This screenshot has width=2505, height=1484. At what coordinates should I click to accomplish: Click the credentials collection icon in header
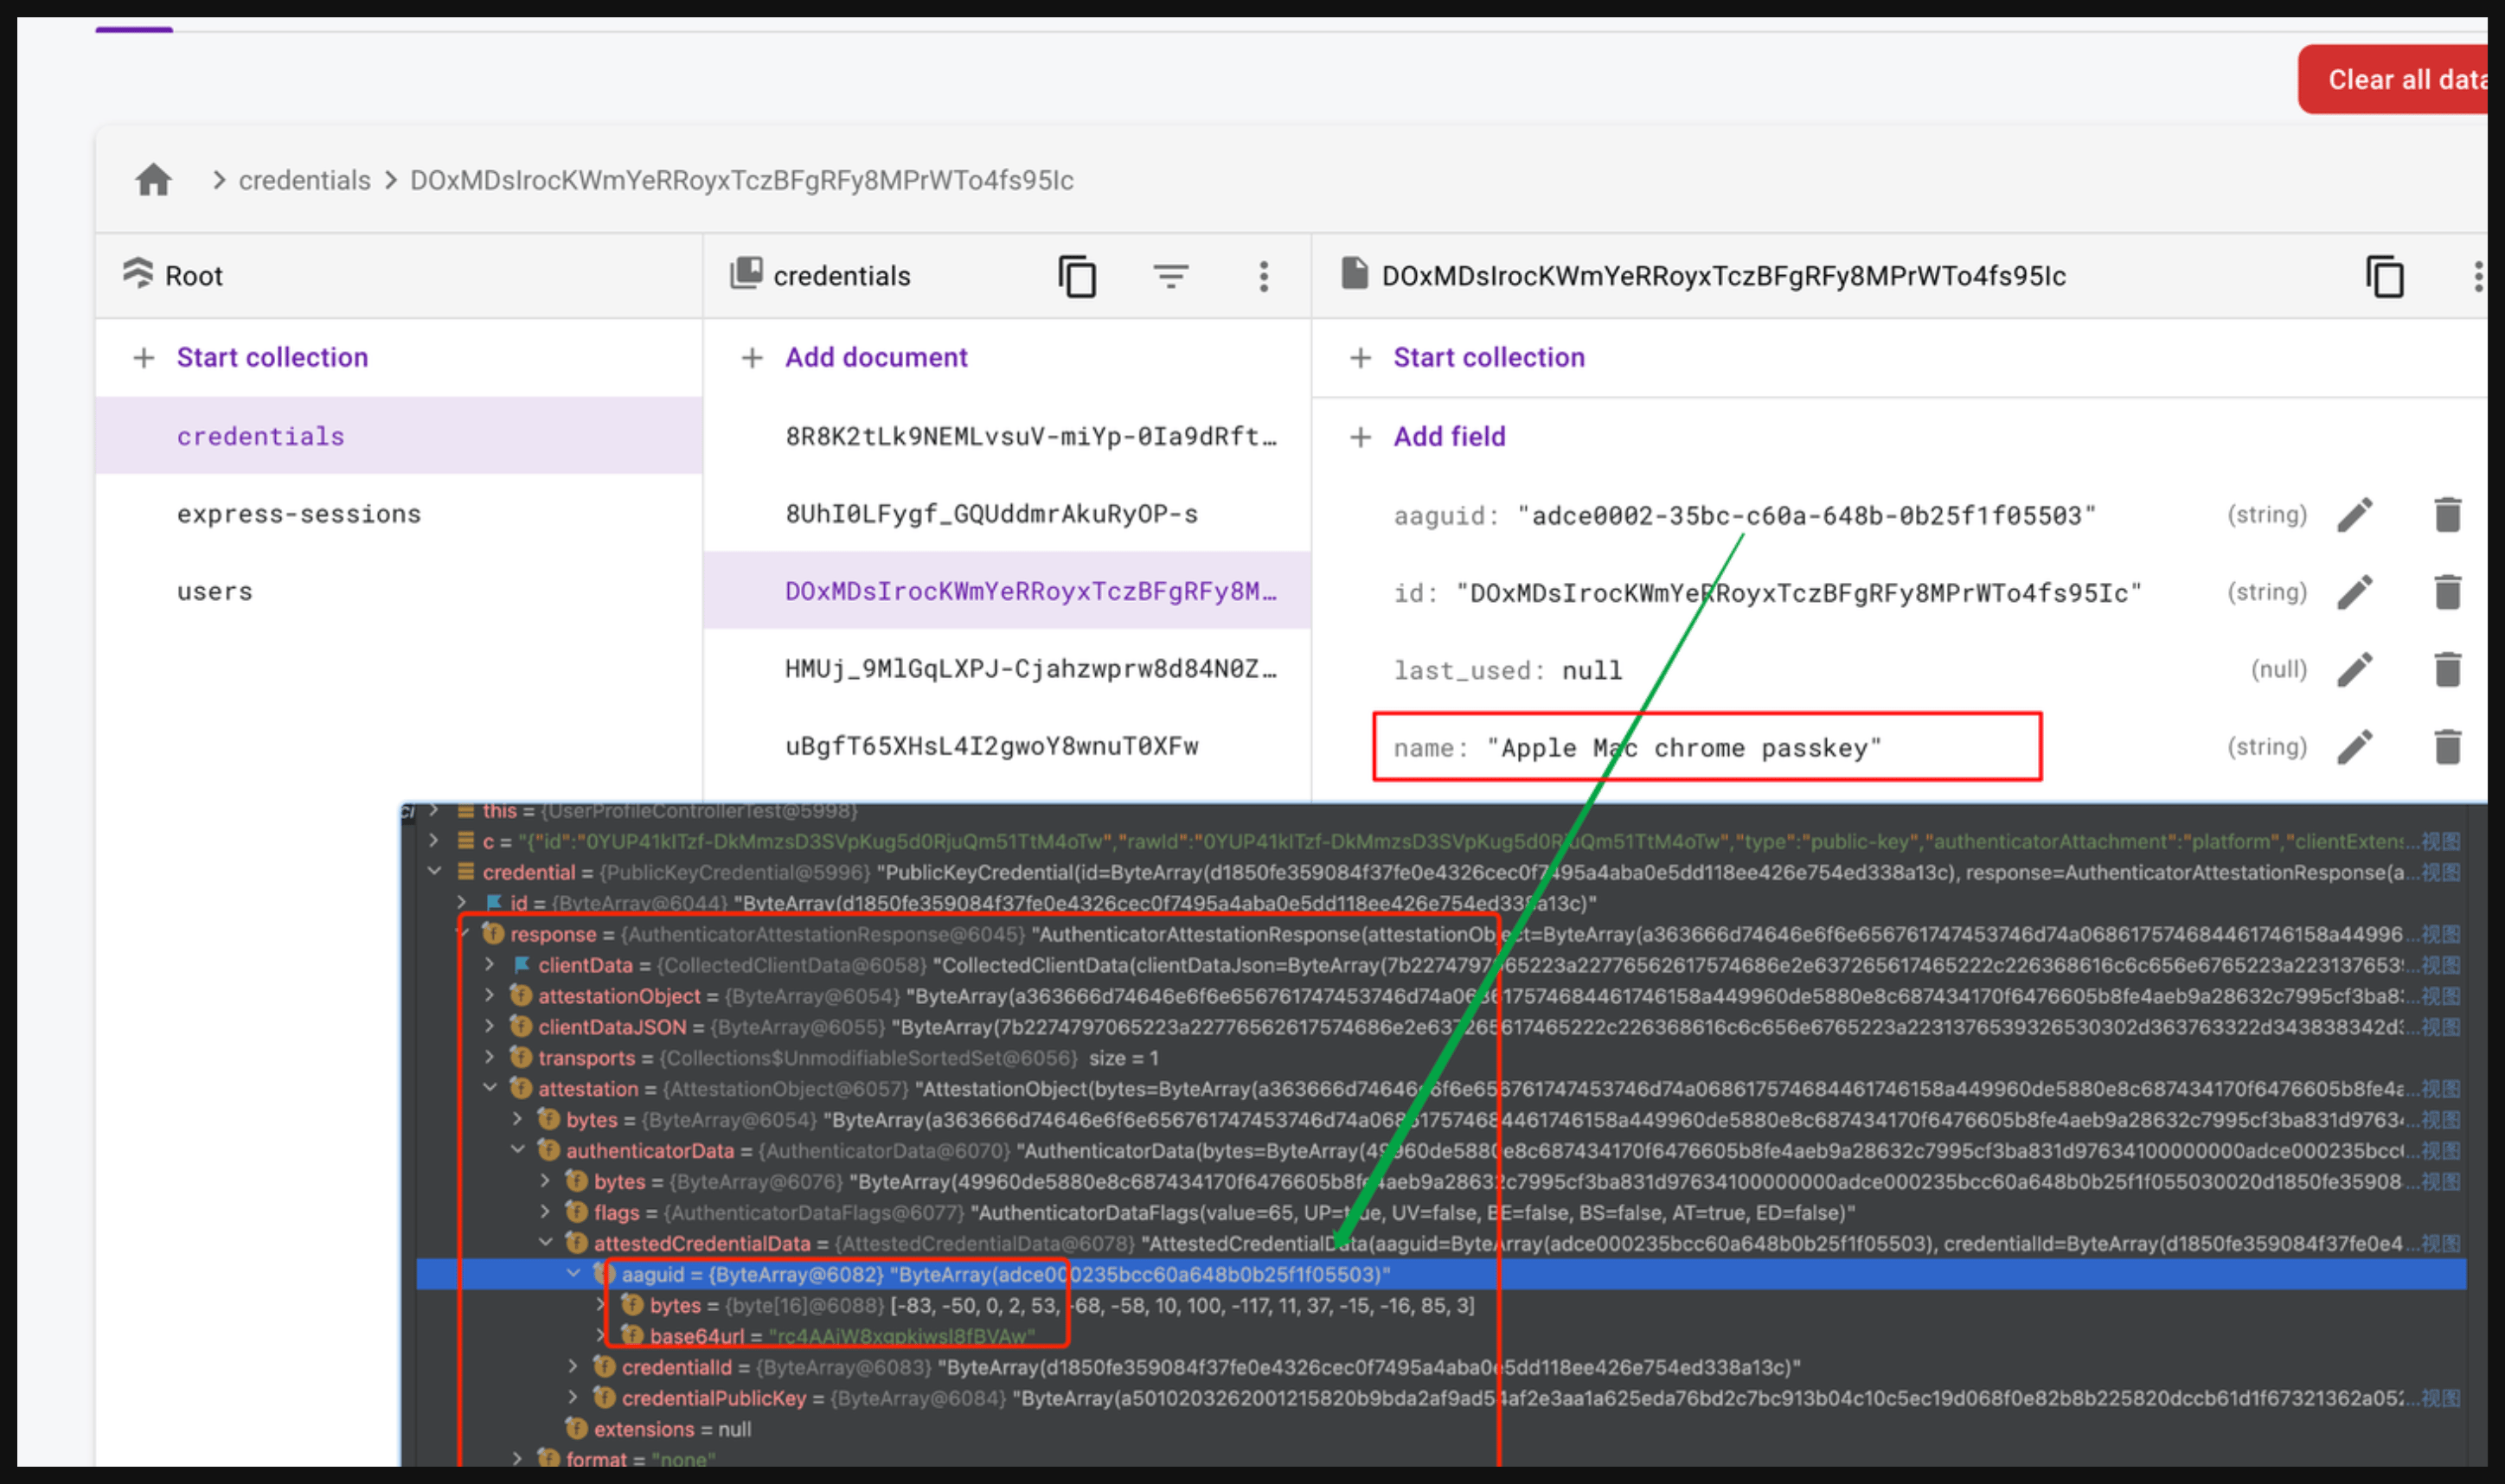pyautogui.click(x=746, y=273)
